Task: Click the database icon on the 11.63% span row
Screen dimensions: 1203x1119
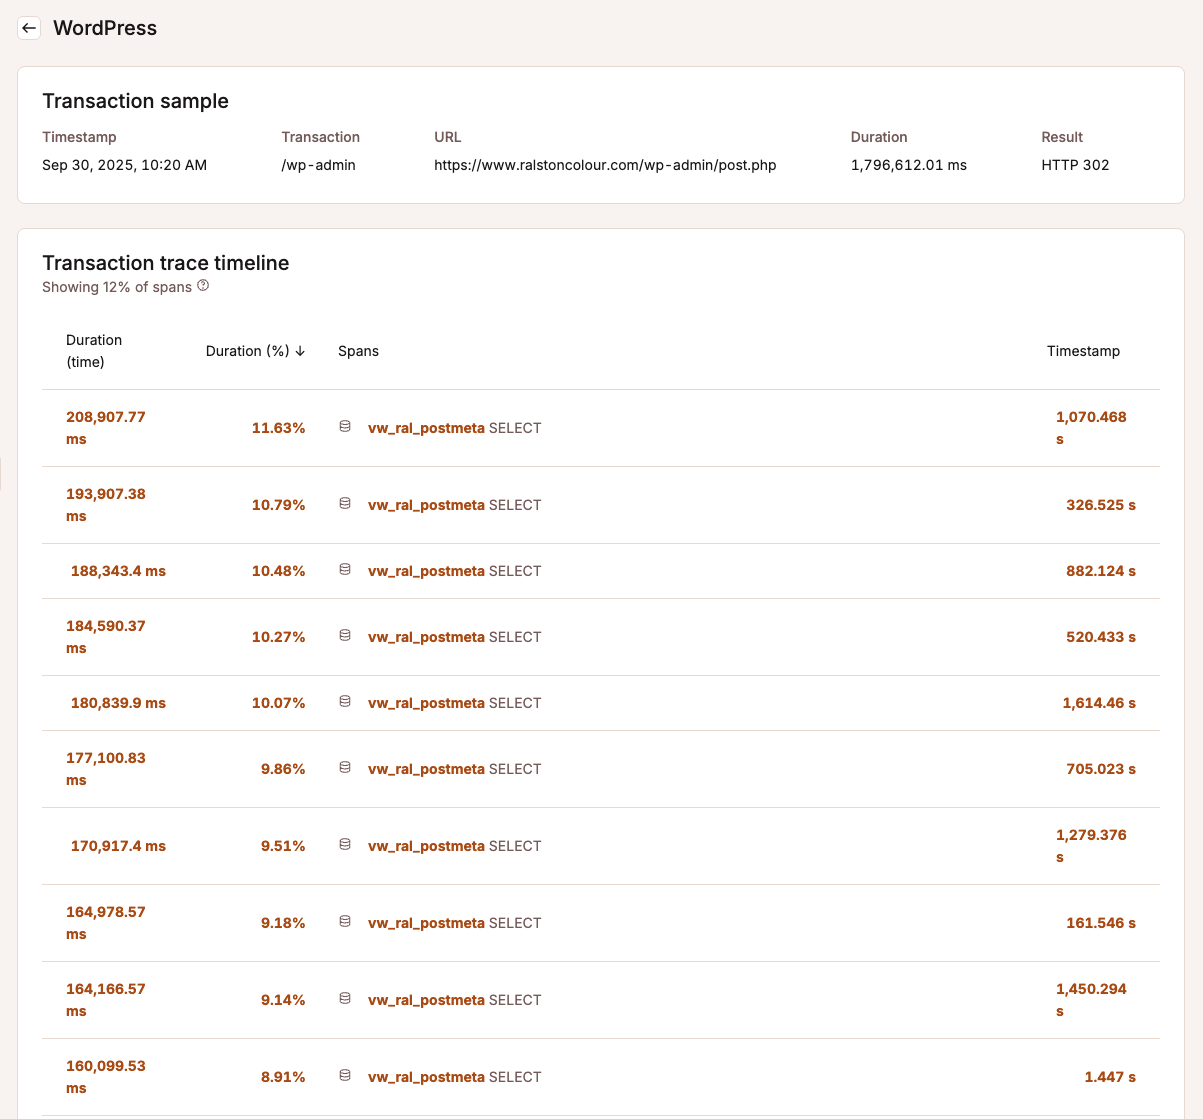Action: click(x=345, y=427)
